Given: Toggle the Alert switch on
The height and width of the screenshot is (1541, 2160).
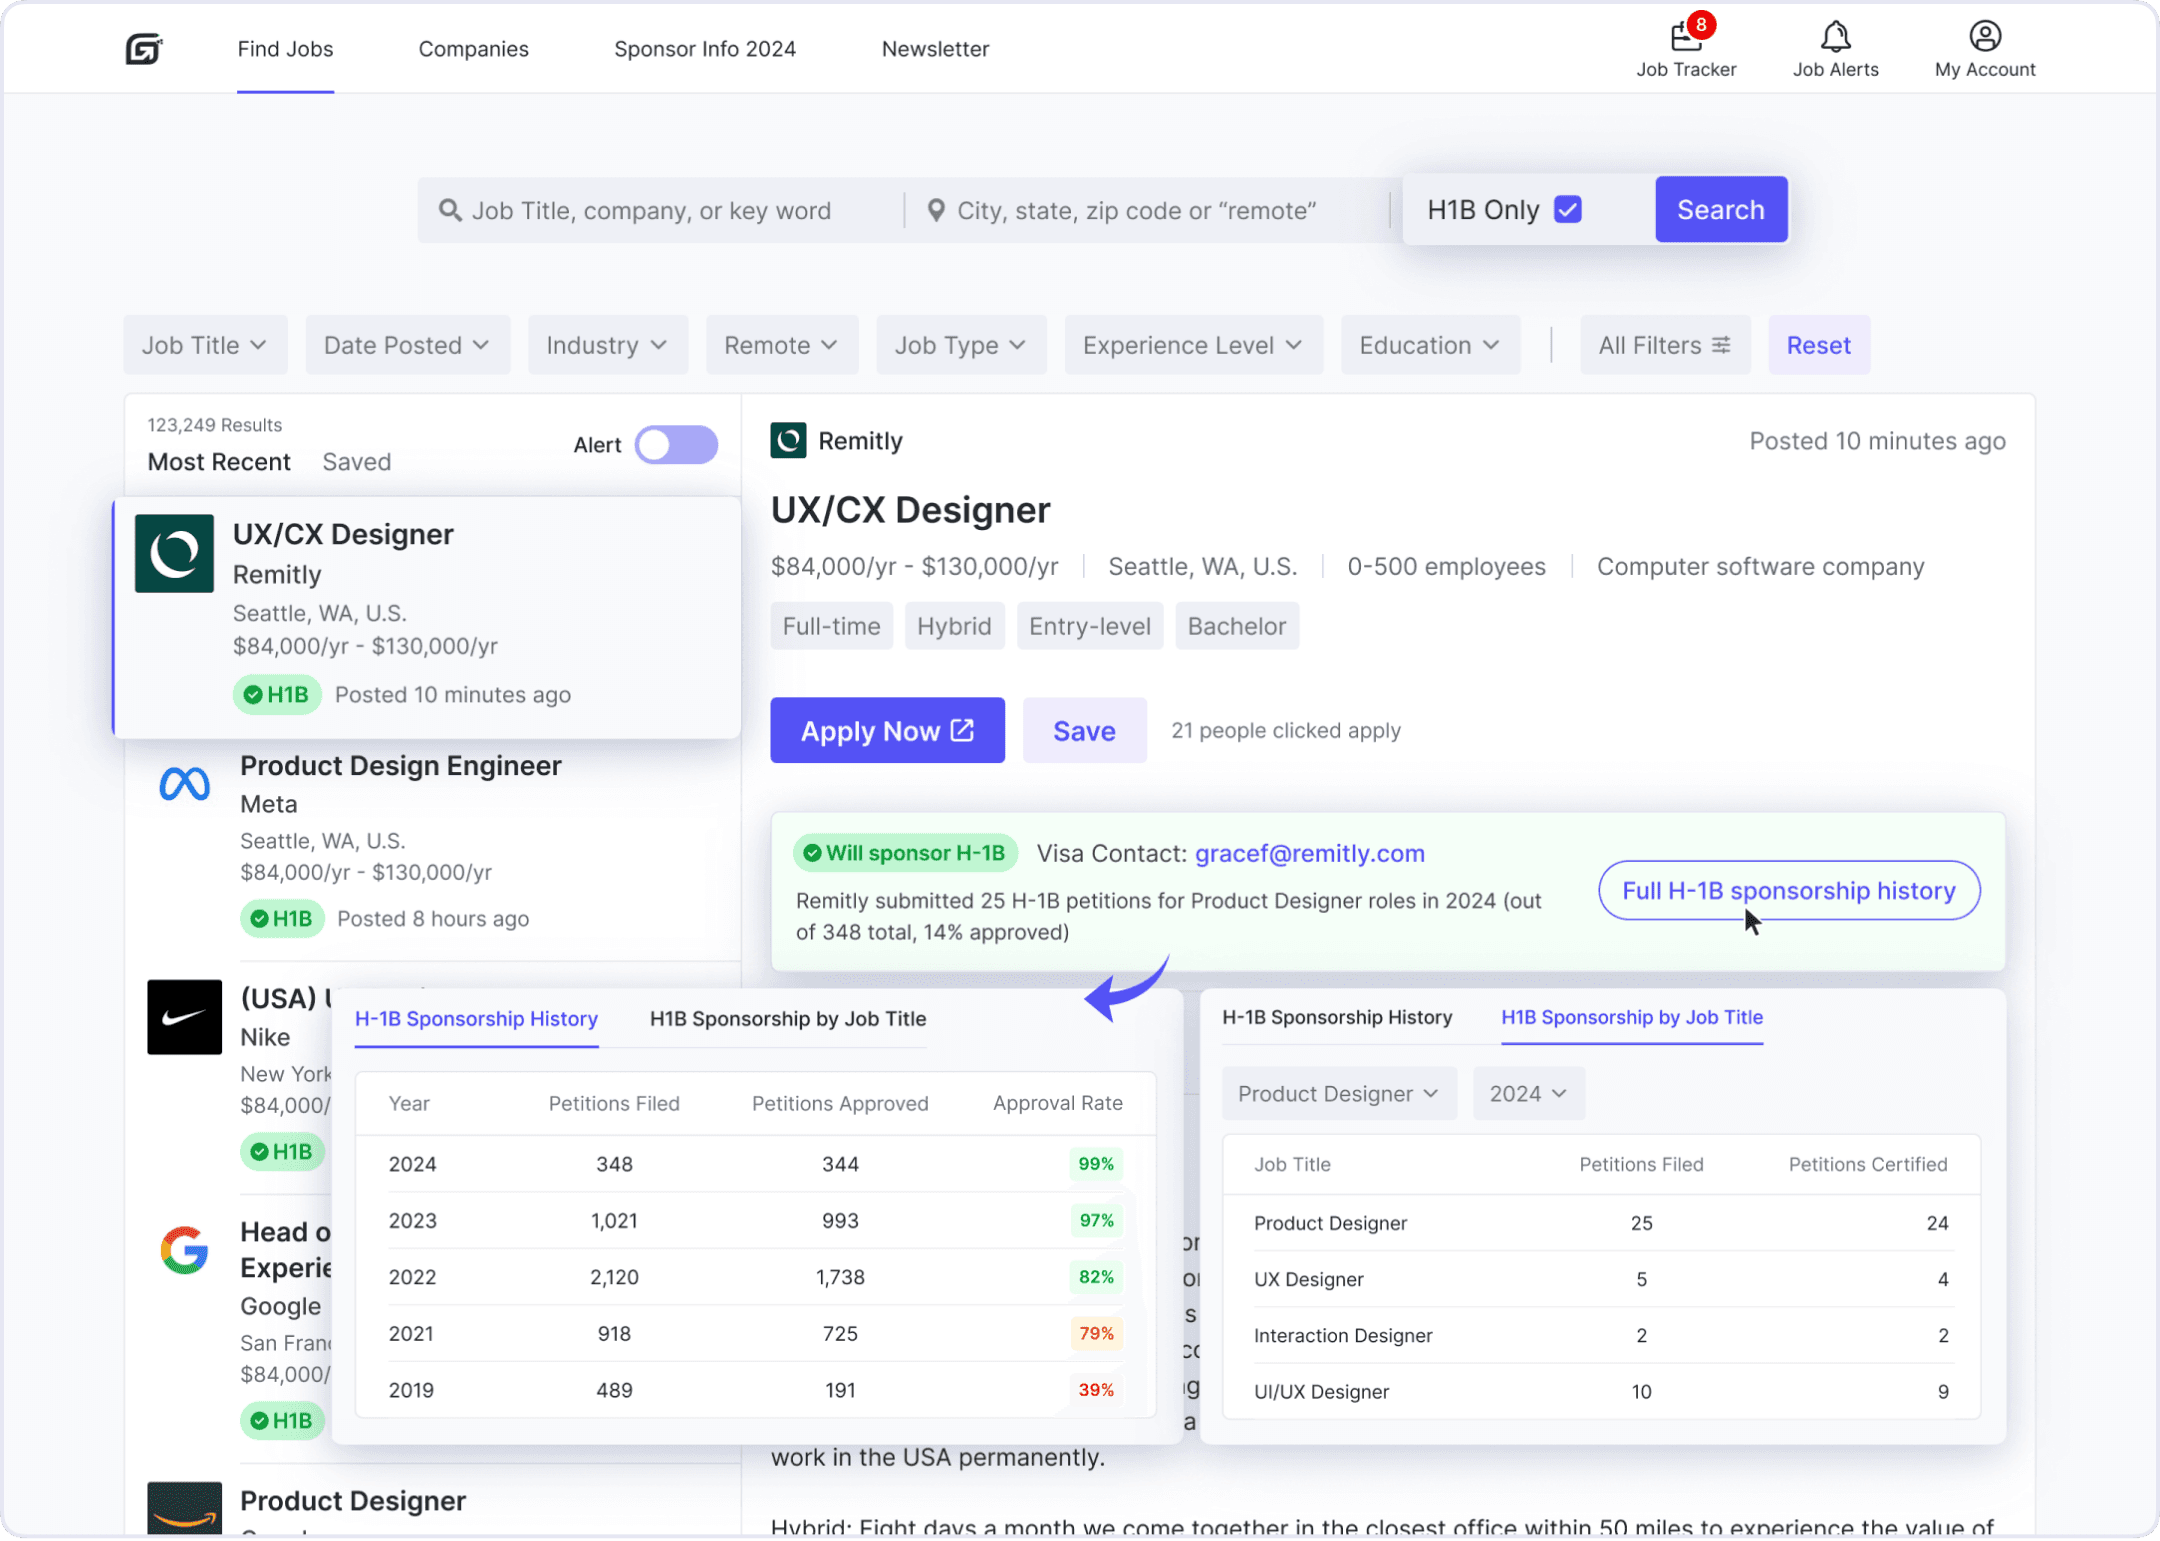Looking at the screenshot, I should point(677,445).
